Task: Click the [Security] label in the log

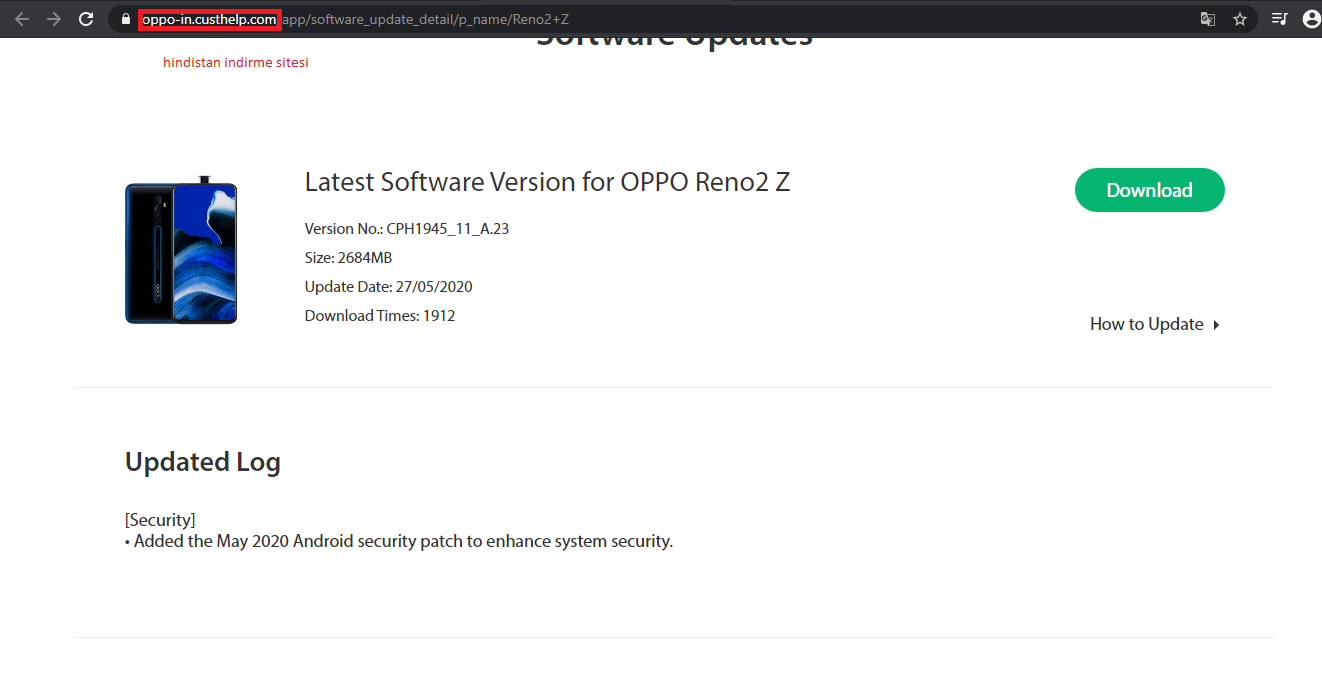Action: [160, 520]
